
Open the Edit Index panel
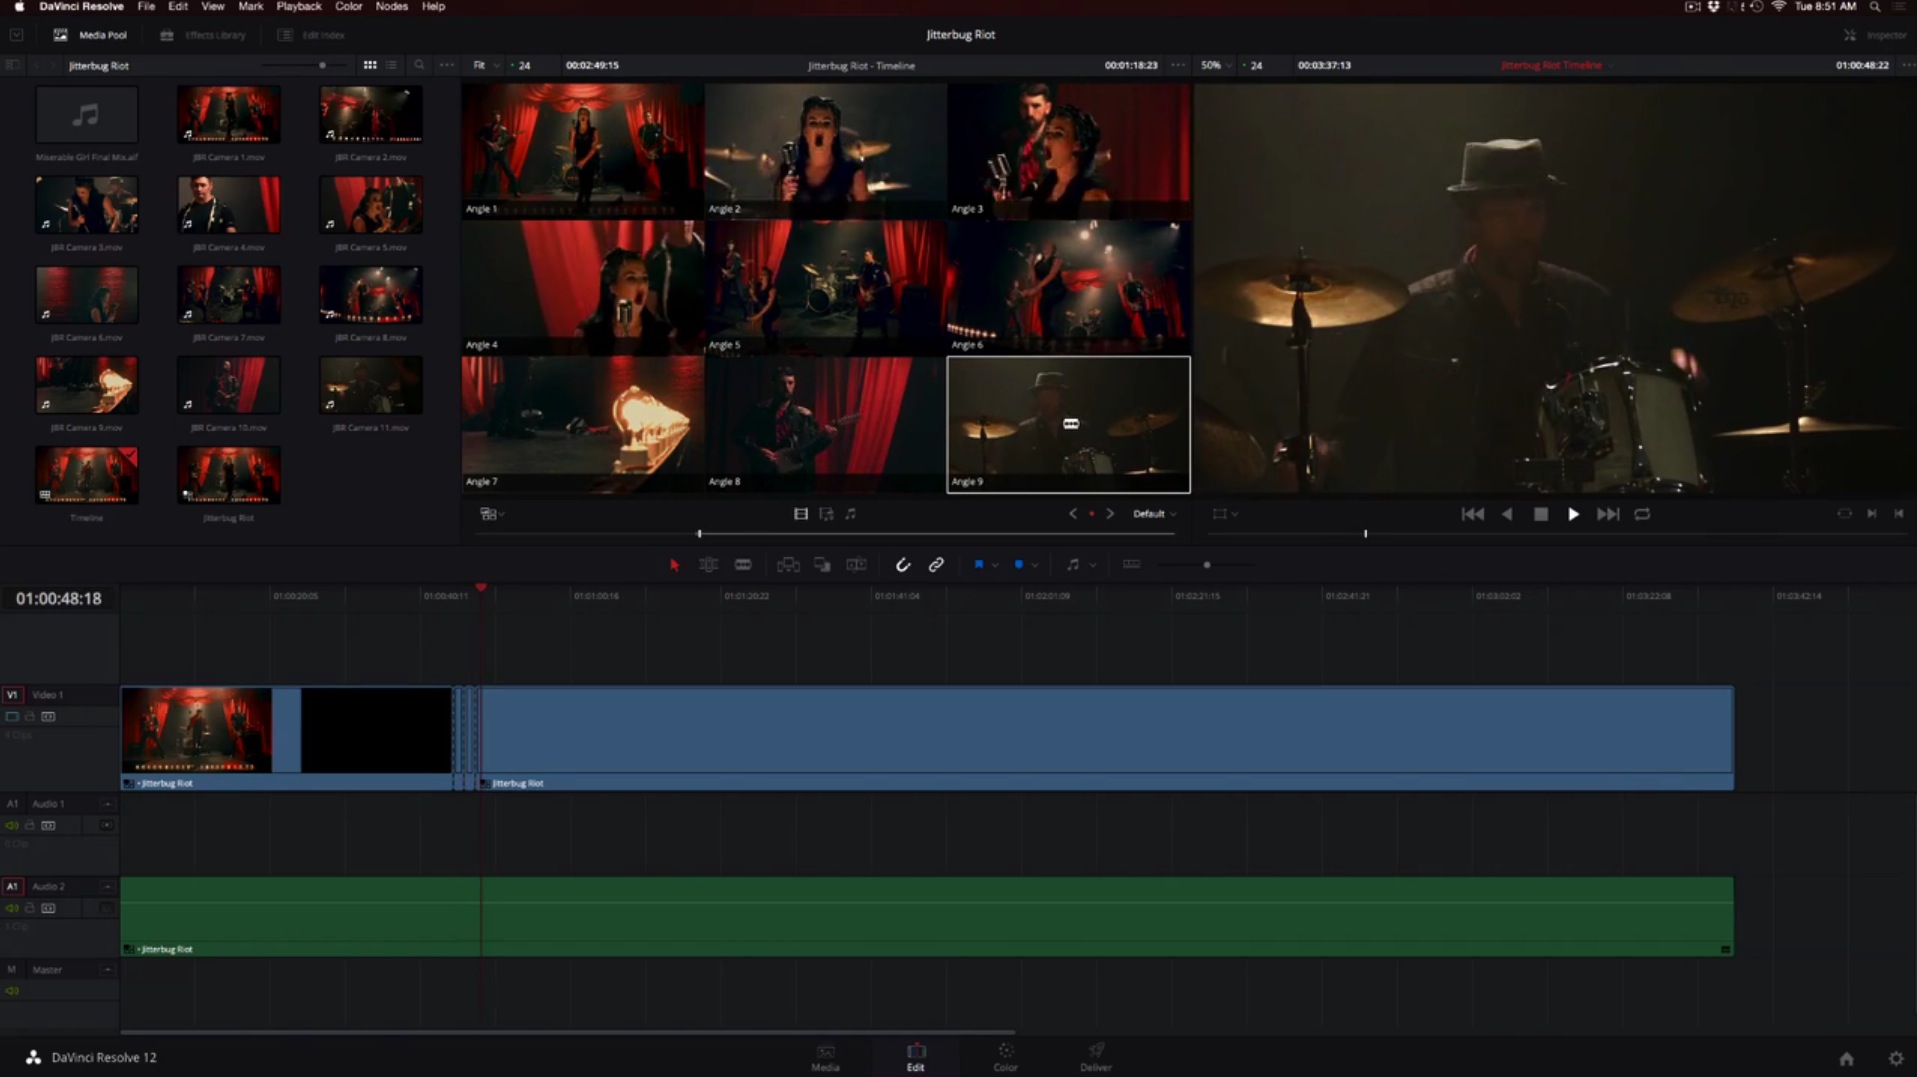[x=311, y=34]
